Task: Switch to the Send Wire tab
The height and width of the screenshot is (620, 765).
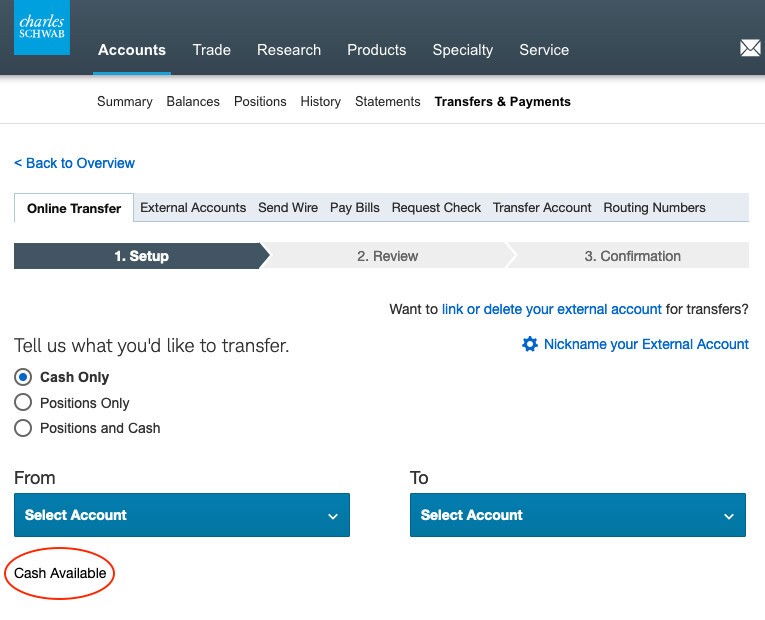Action: 288,208
